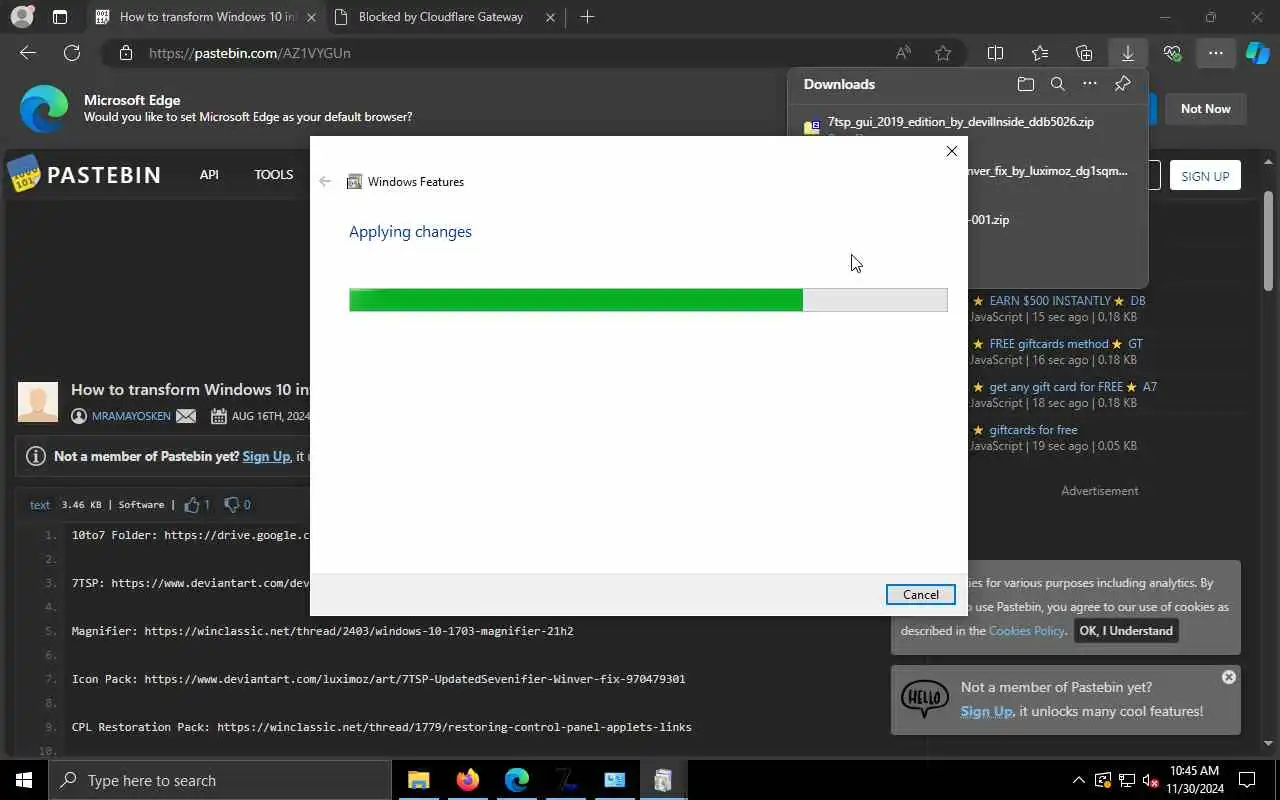Image resolution: width=1280 pixels, height=800 pixels.
Task: Open the Collections icon in toolbar
Action: (1084, 53)
